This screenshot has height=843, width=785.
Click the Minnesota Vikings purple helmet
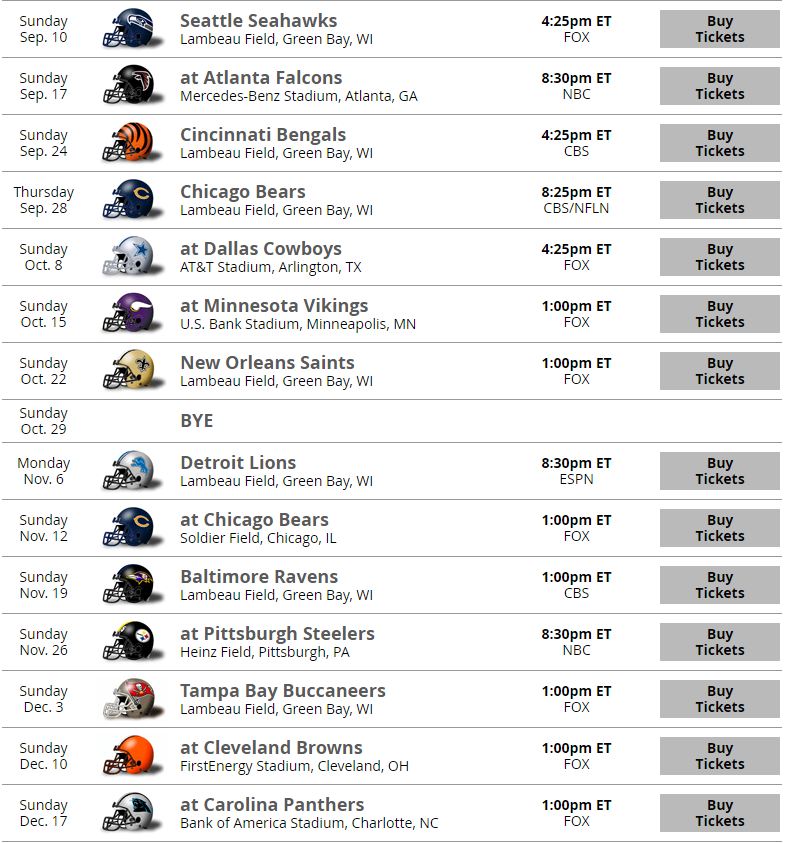click(132, 314)
